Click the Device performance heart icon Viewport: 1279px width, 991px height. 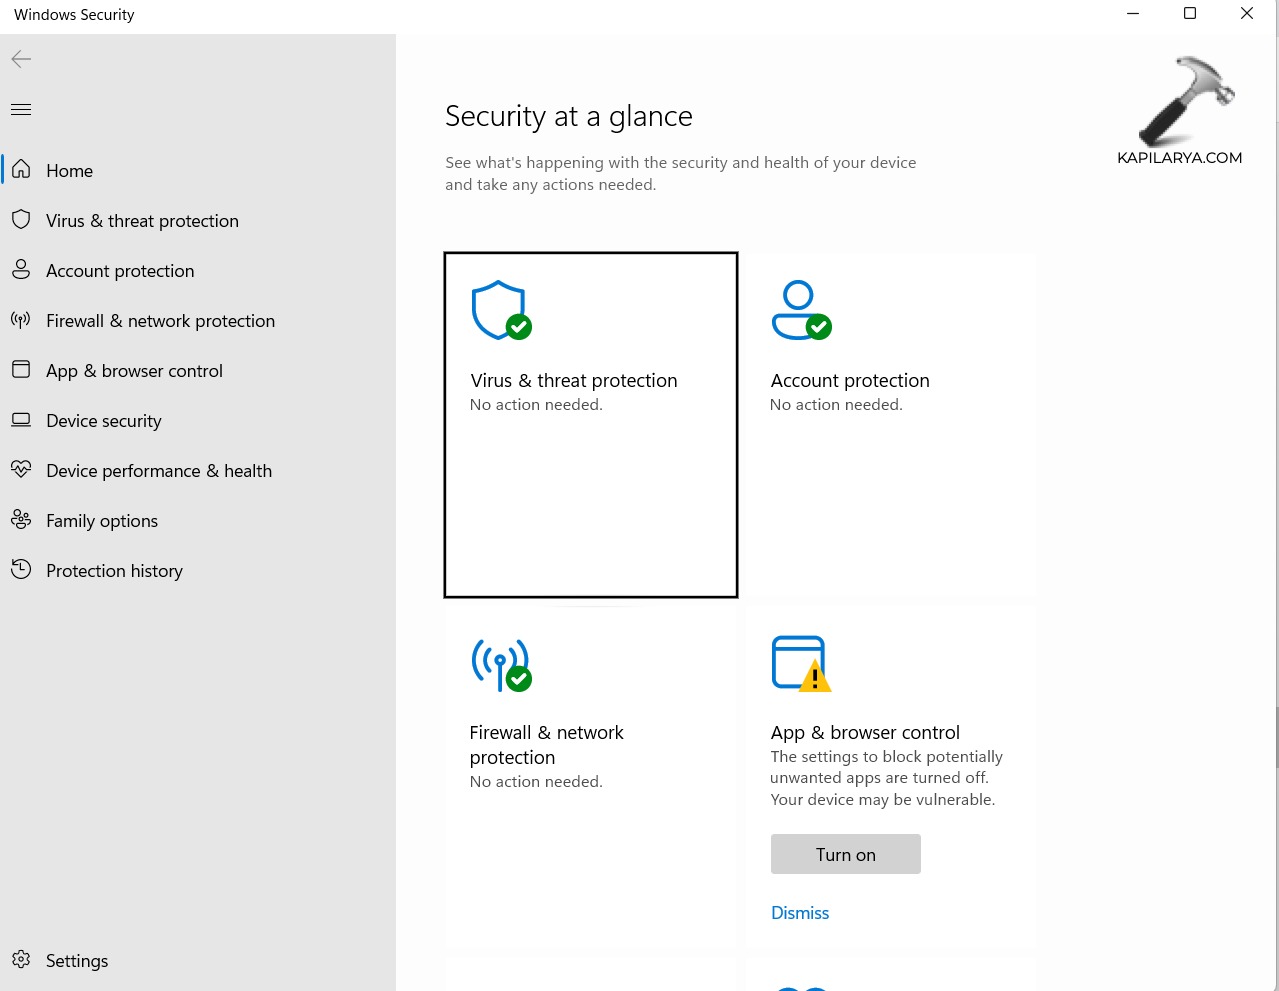click(21, 469)
